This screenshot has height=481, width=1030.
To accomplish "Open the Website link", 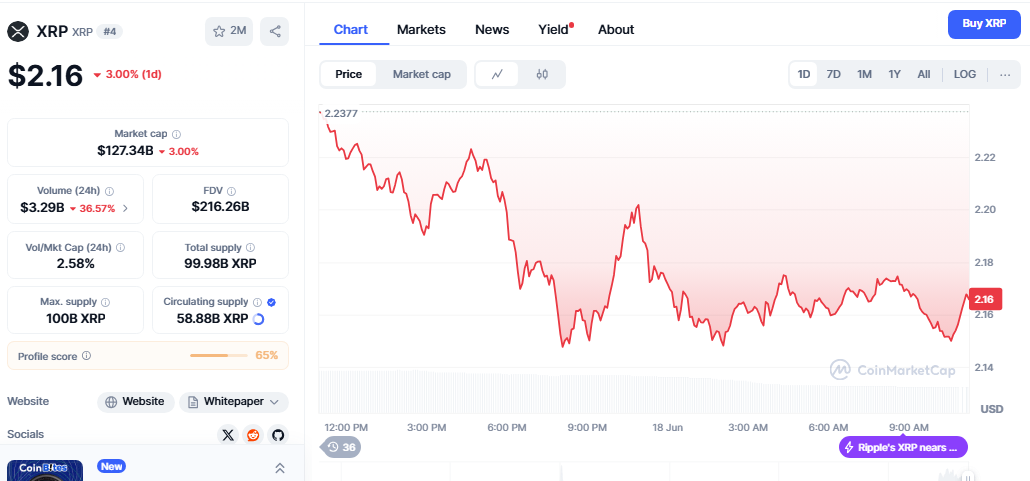I will point(136,401).
